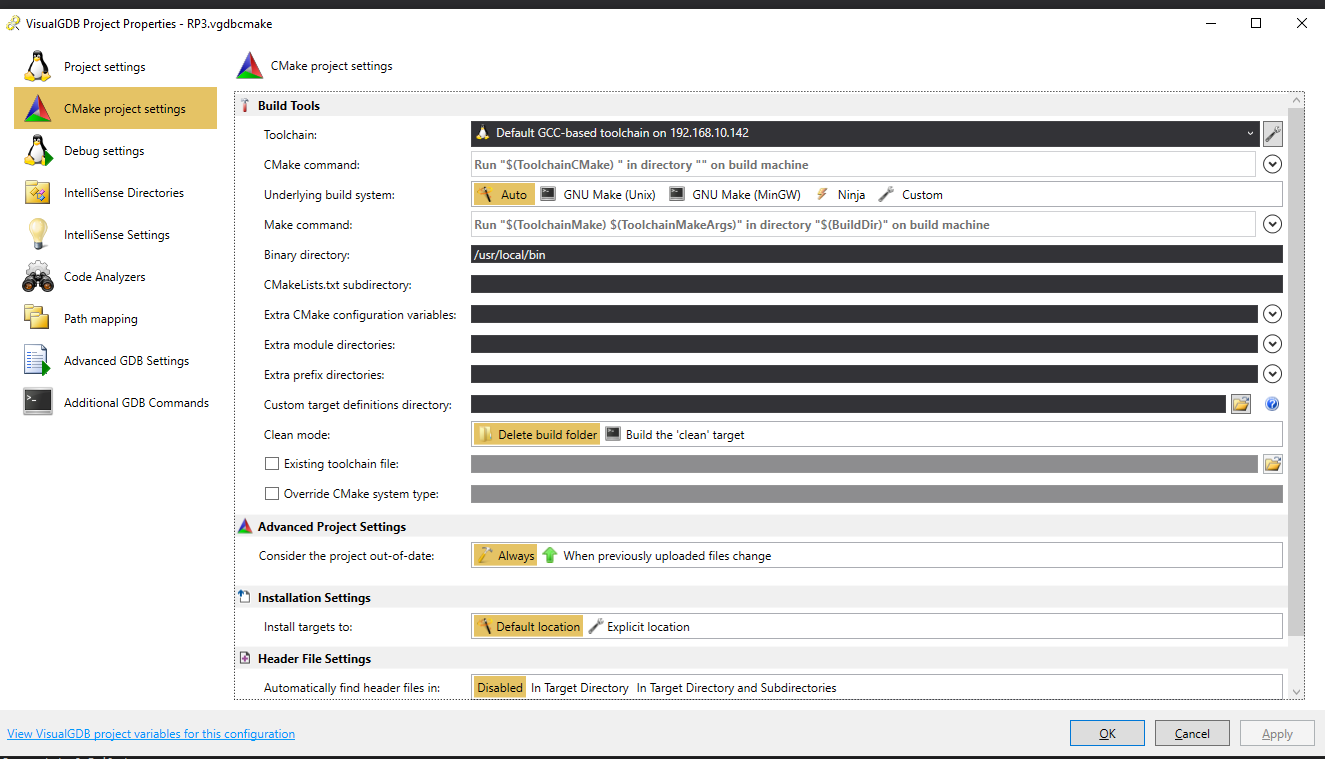This screenshot has height=759, width=1325.
Task: Choose GNU Make (Unix) build system
Action: [598, 195]
